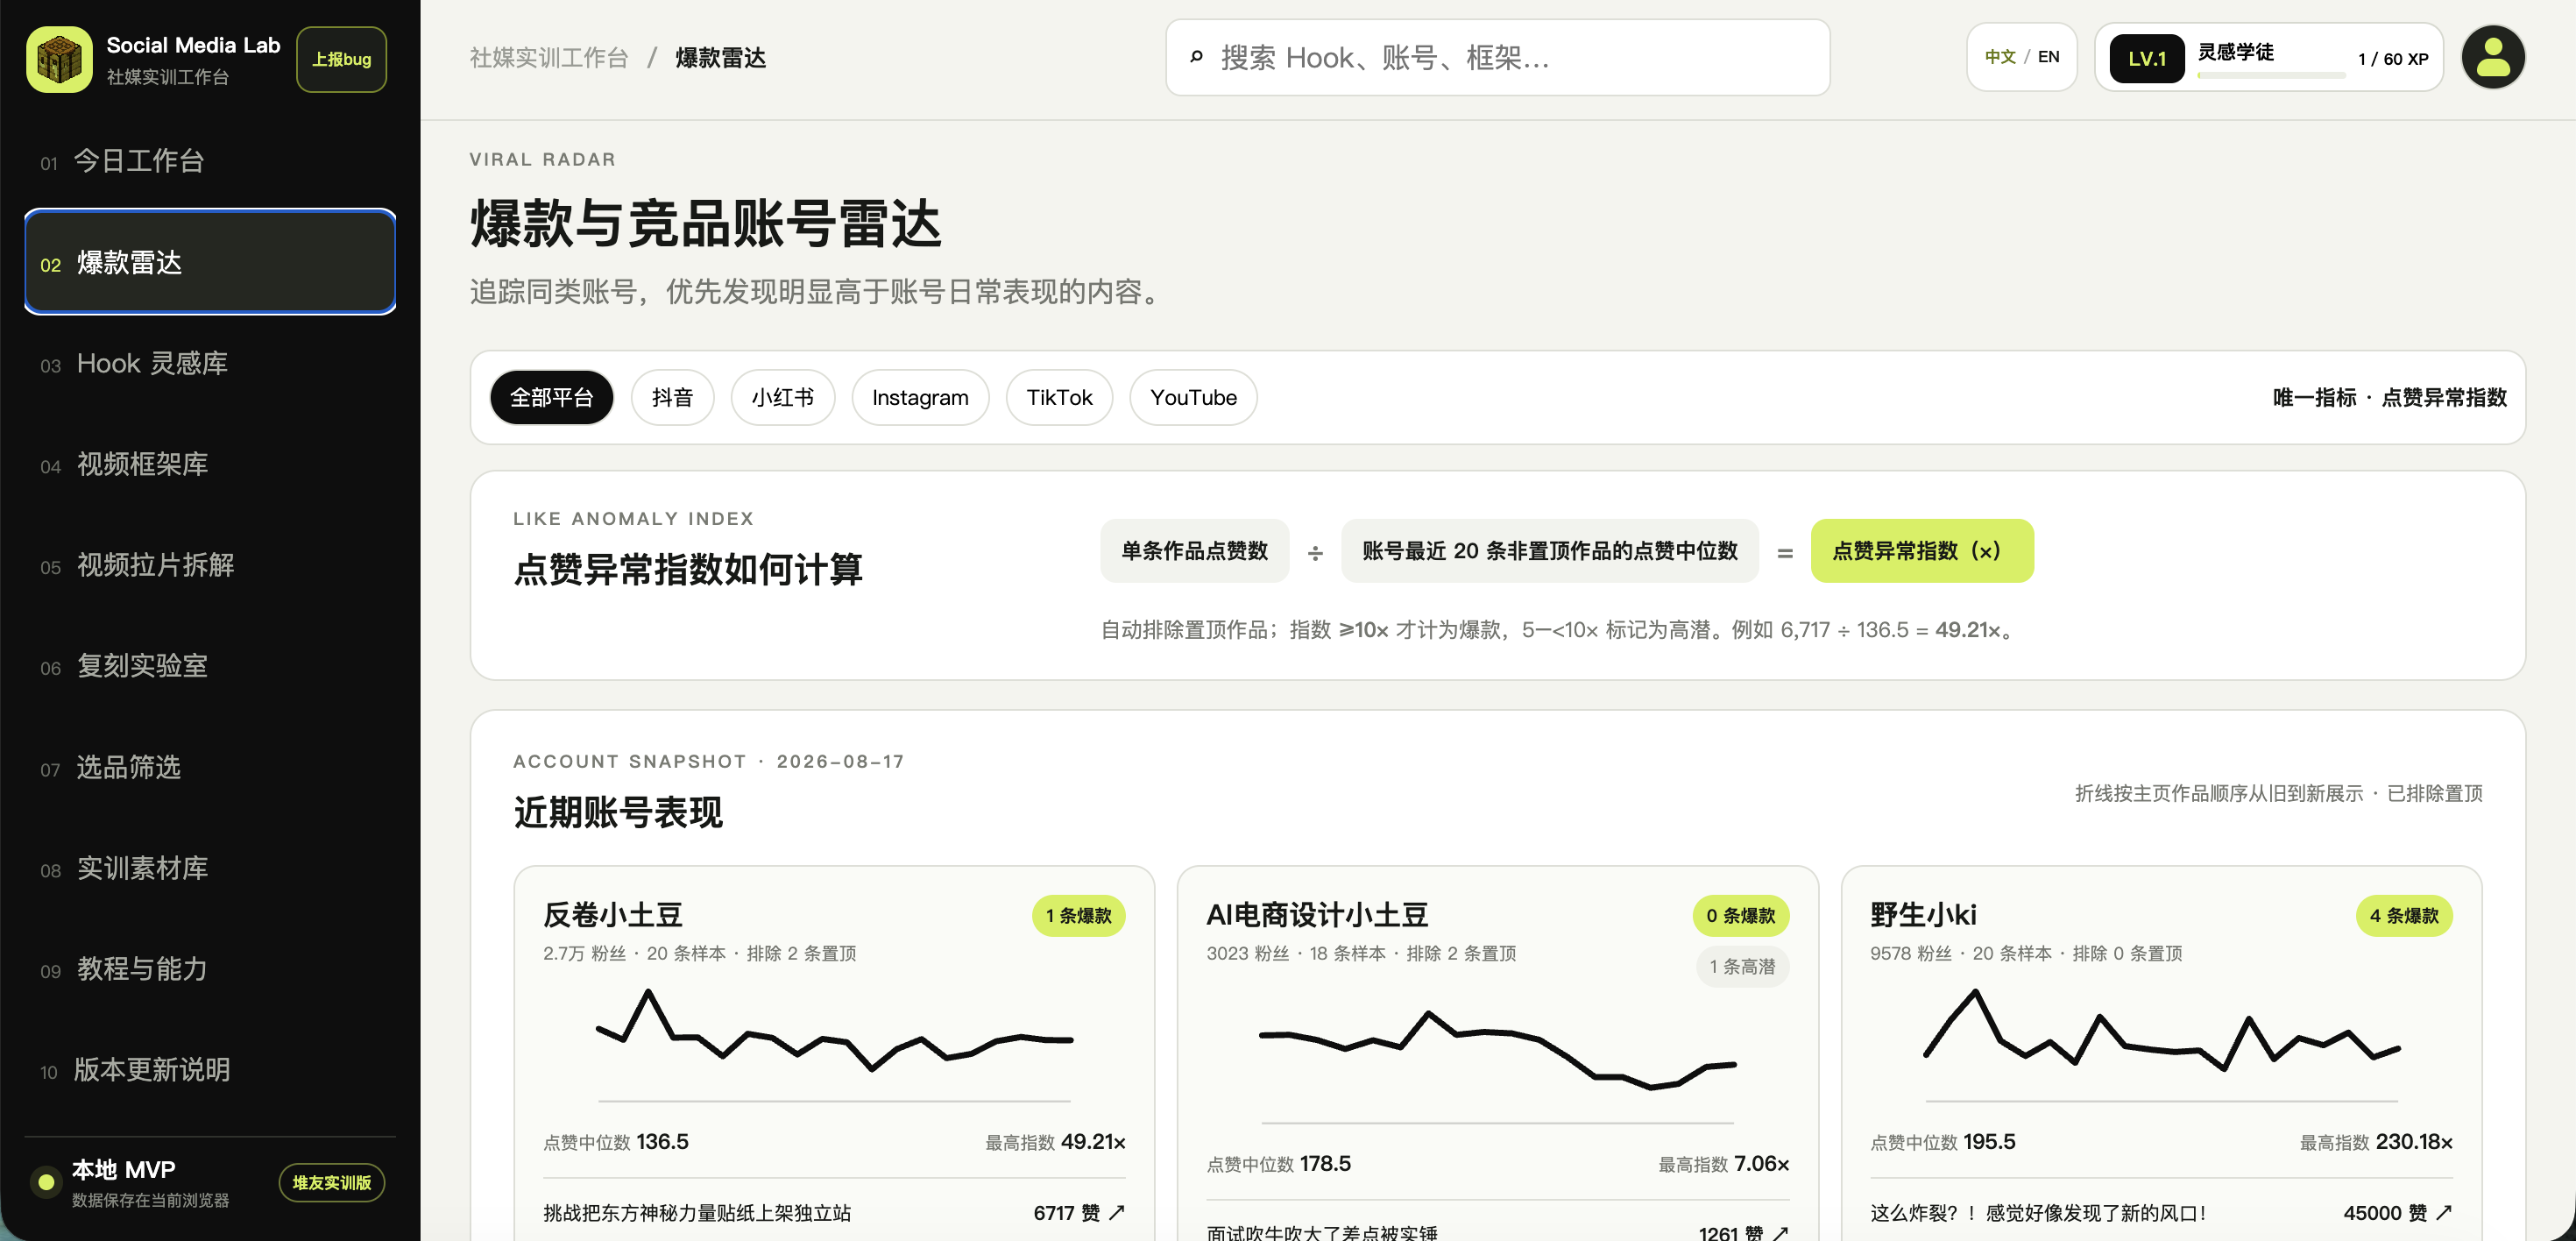Image resolution: width=2576 pixels, height=1241 pixels.
Task: Filter by TikTok platform
Action: coord(1059,397)
